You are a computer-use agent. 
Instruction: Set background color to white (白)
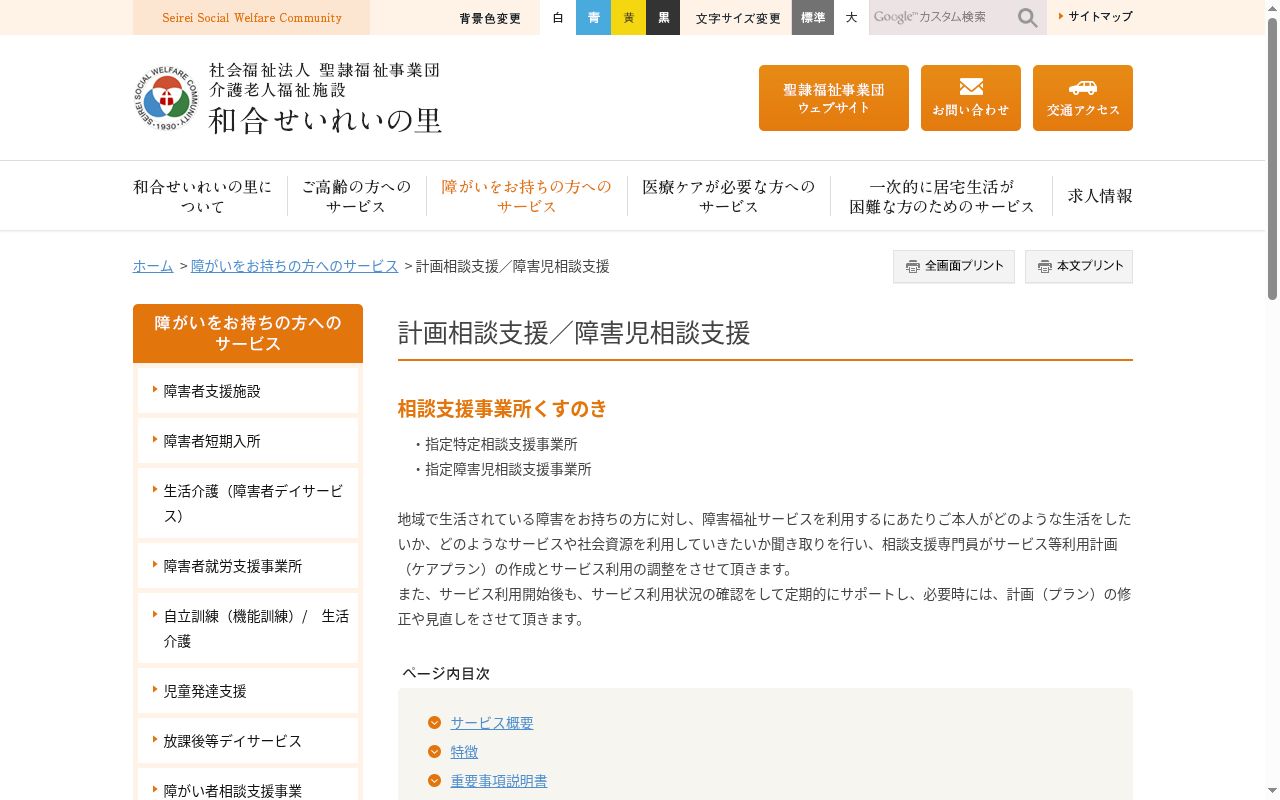[x=558, y=18]
